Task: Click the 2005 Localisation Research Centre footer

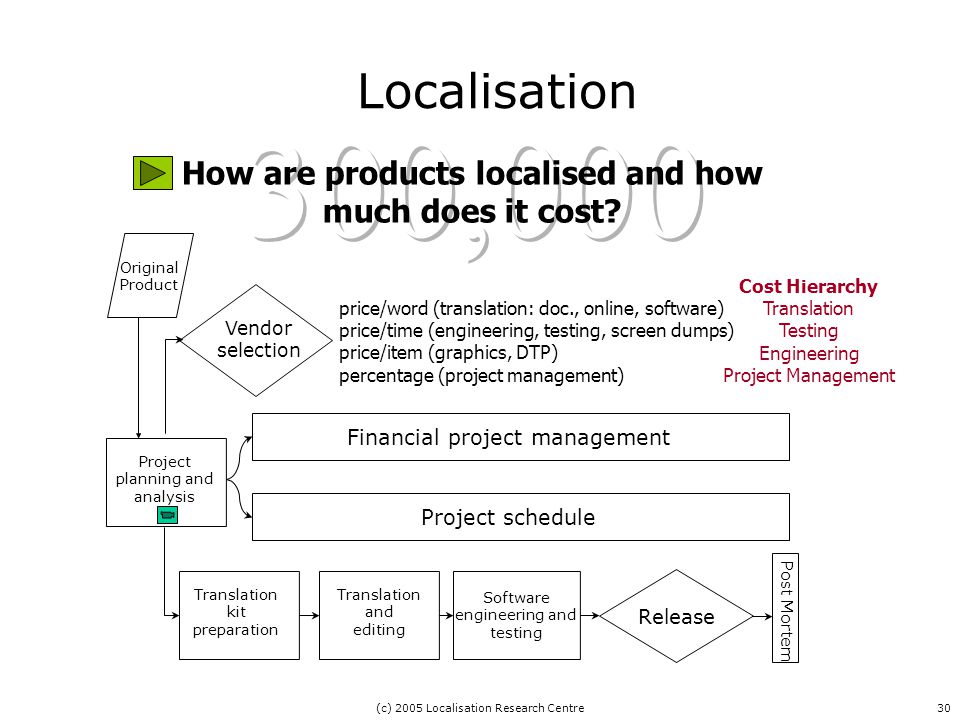Action: coord(480,708)
